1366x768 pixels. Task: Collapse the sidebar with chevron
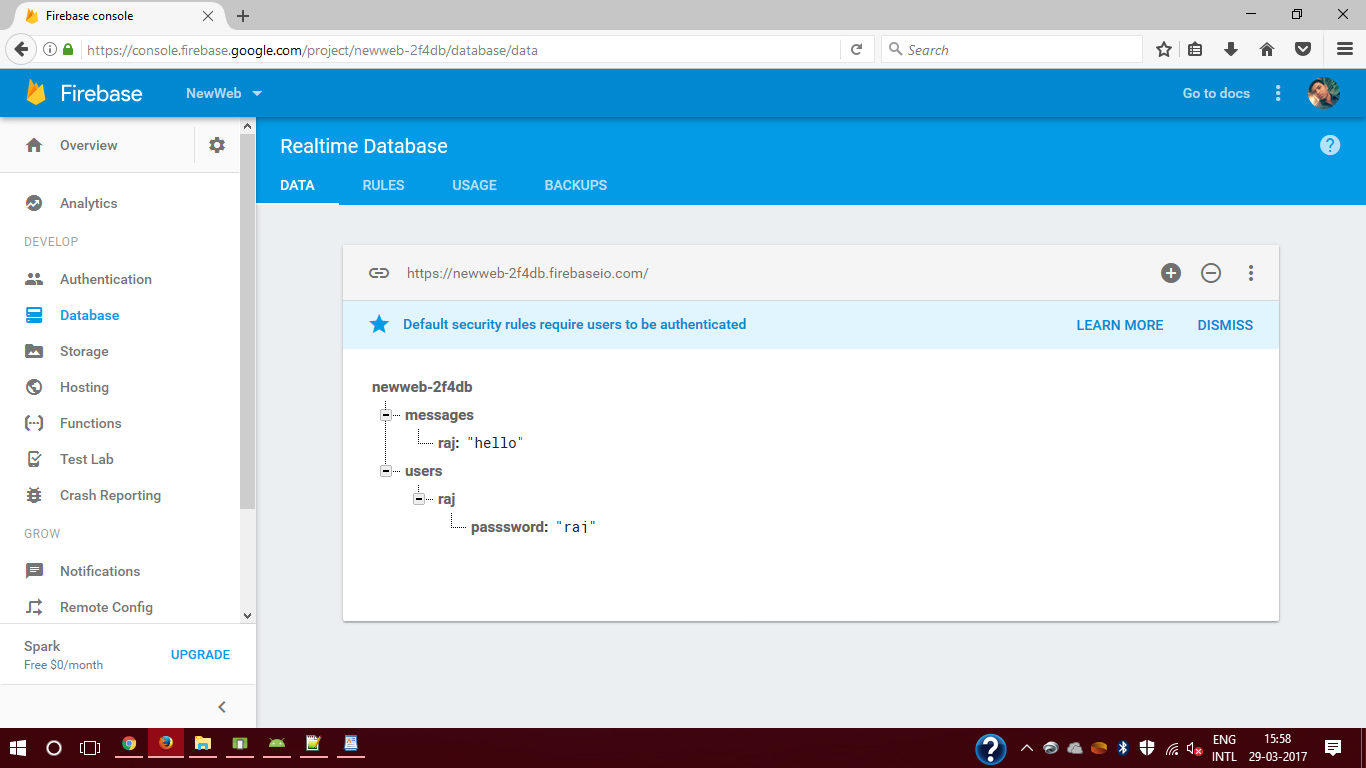coord(222,707)
